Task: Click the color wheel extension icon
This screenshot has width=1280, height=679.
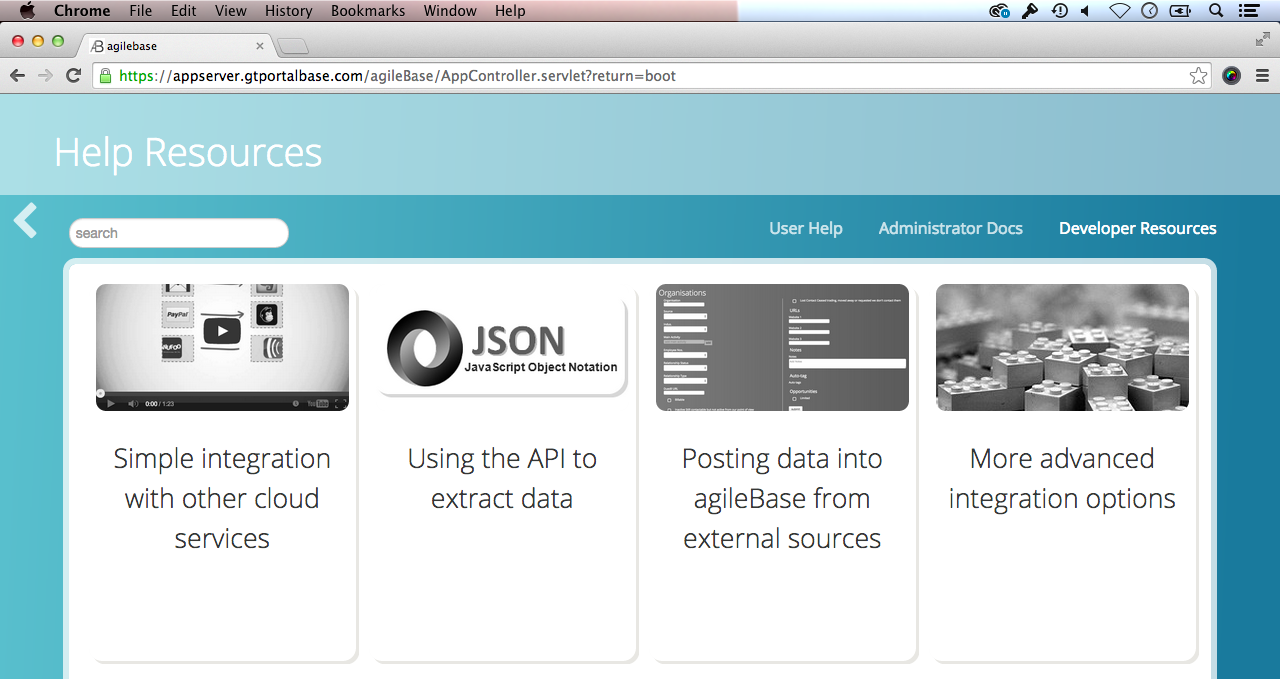Action: coord(1231,76)
